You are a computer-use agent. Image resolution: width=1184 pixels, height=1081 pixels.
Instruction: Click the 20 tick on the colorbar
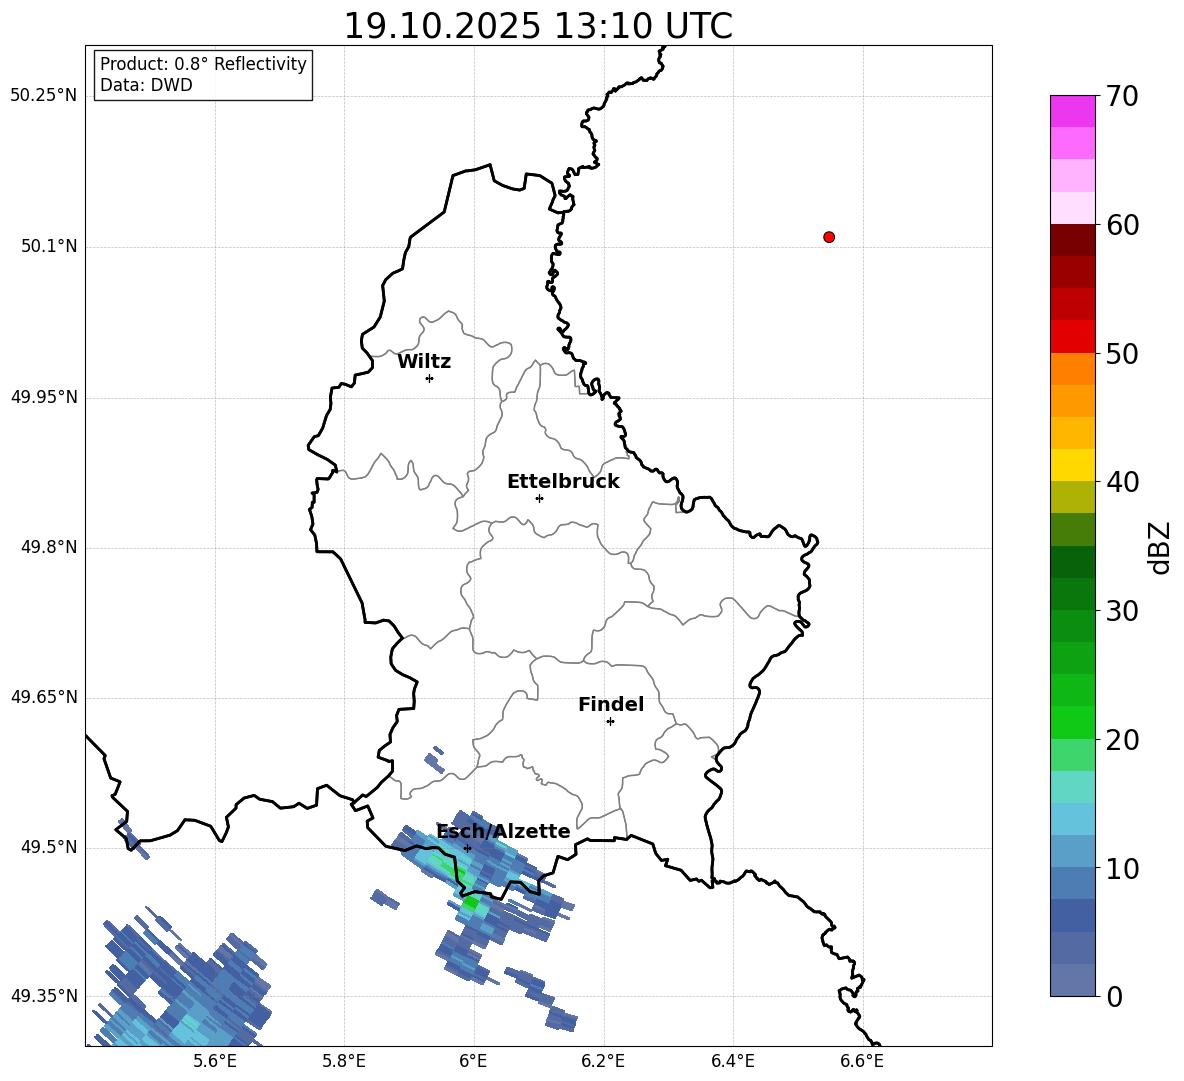pos(1122,739)
